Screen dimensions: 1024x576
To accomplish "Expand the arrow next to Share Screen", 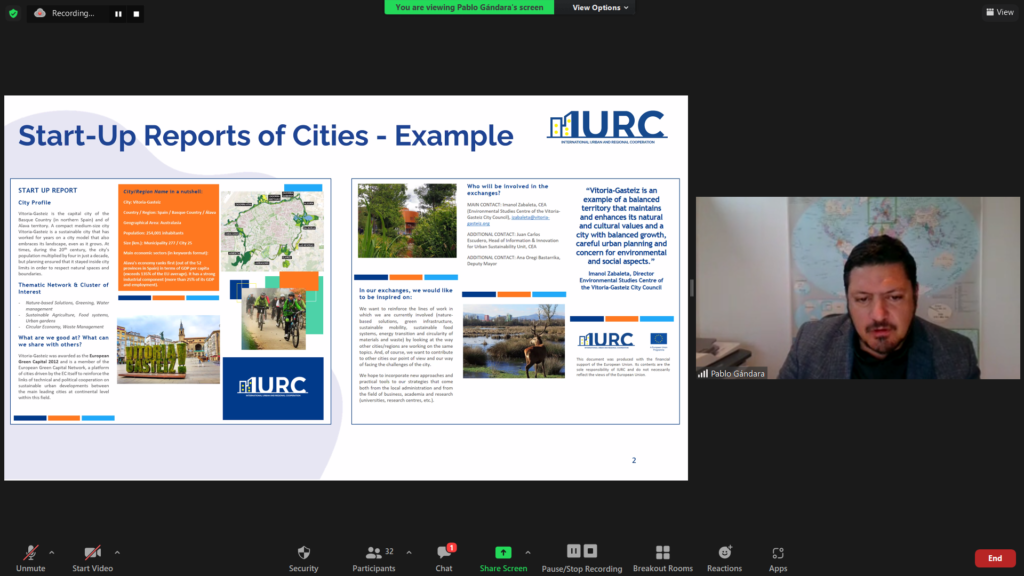I will 527,552.
